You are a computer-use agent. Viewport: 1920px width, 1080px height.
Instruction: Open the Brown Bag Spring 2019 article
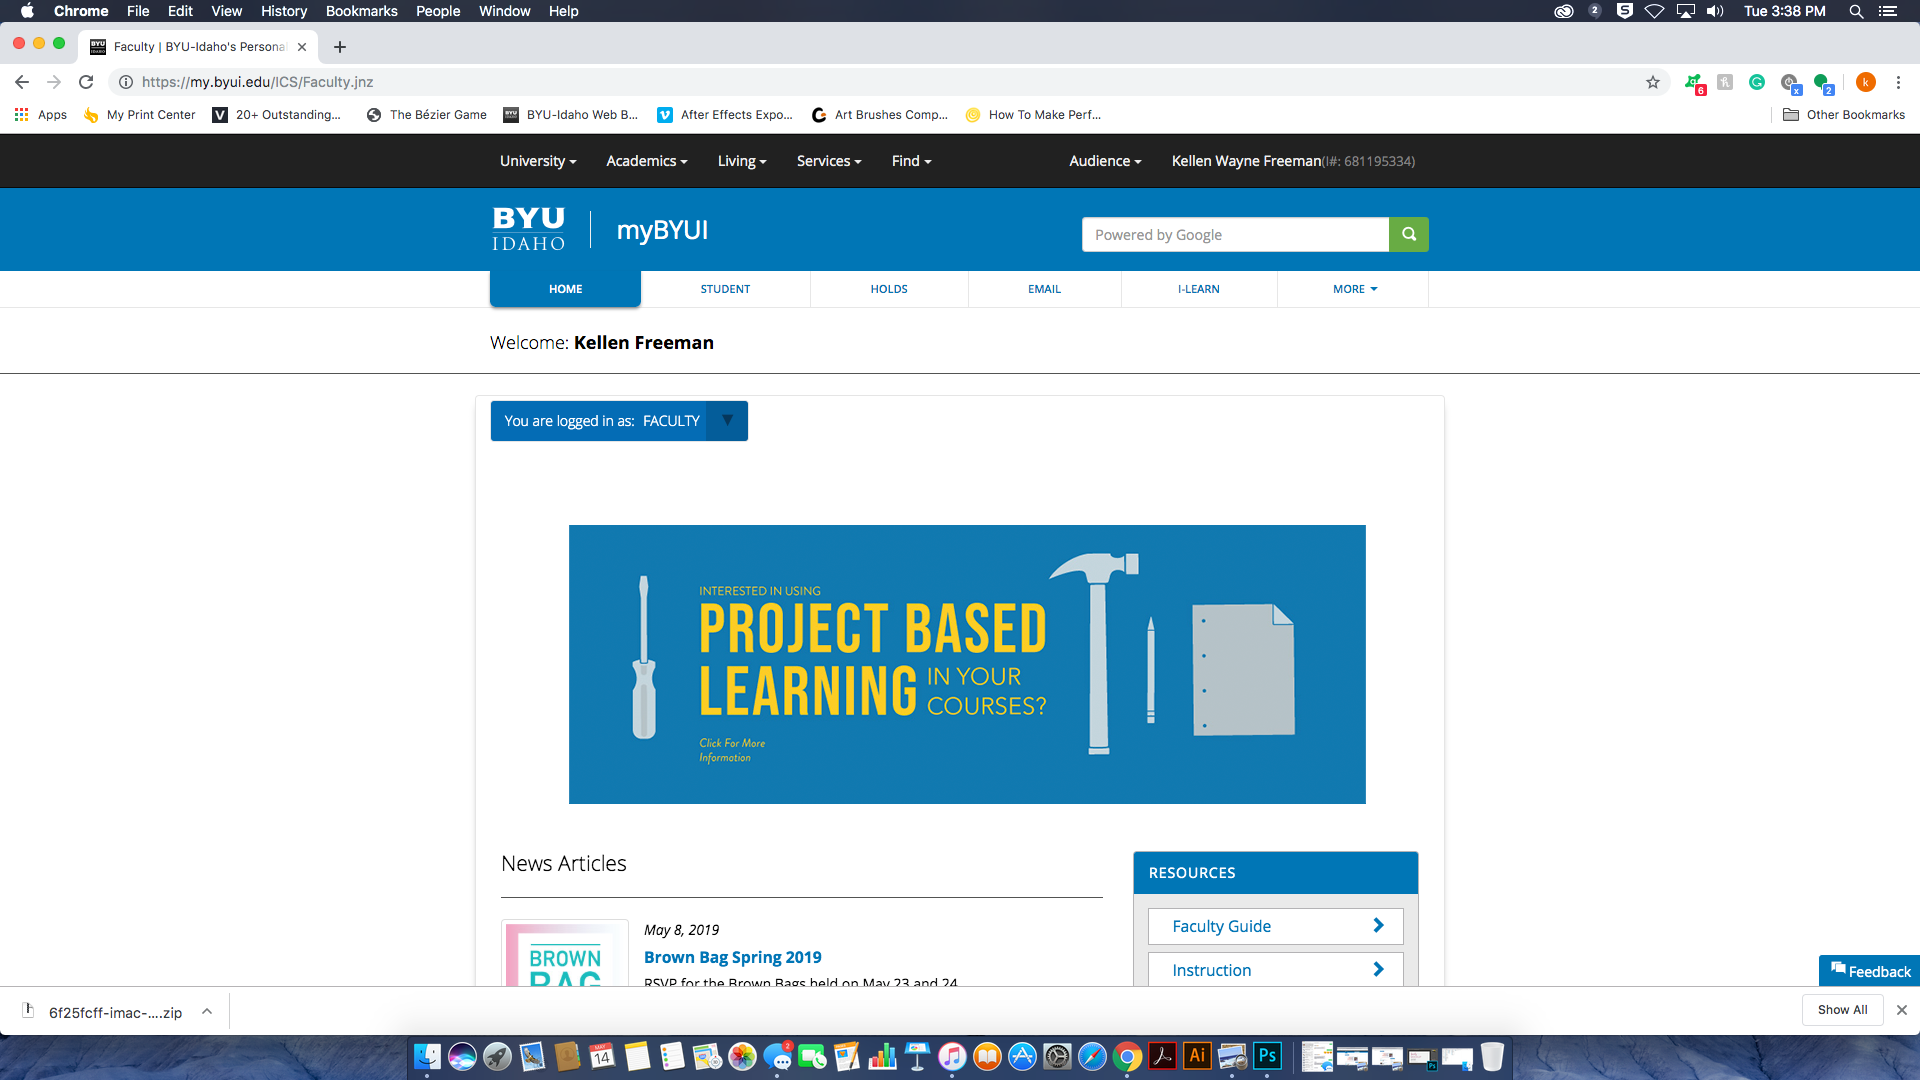733,957
